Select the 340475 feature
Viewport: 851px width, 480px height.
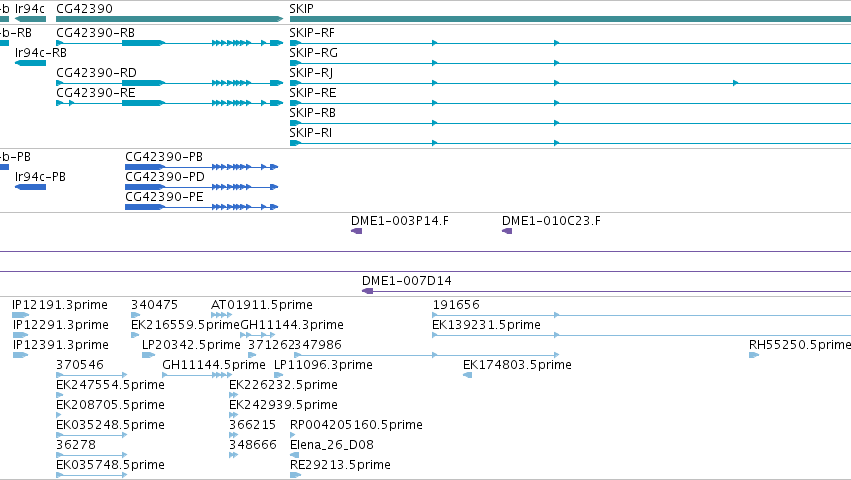coord(136,315)
